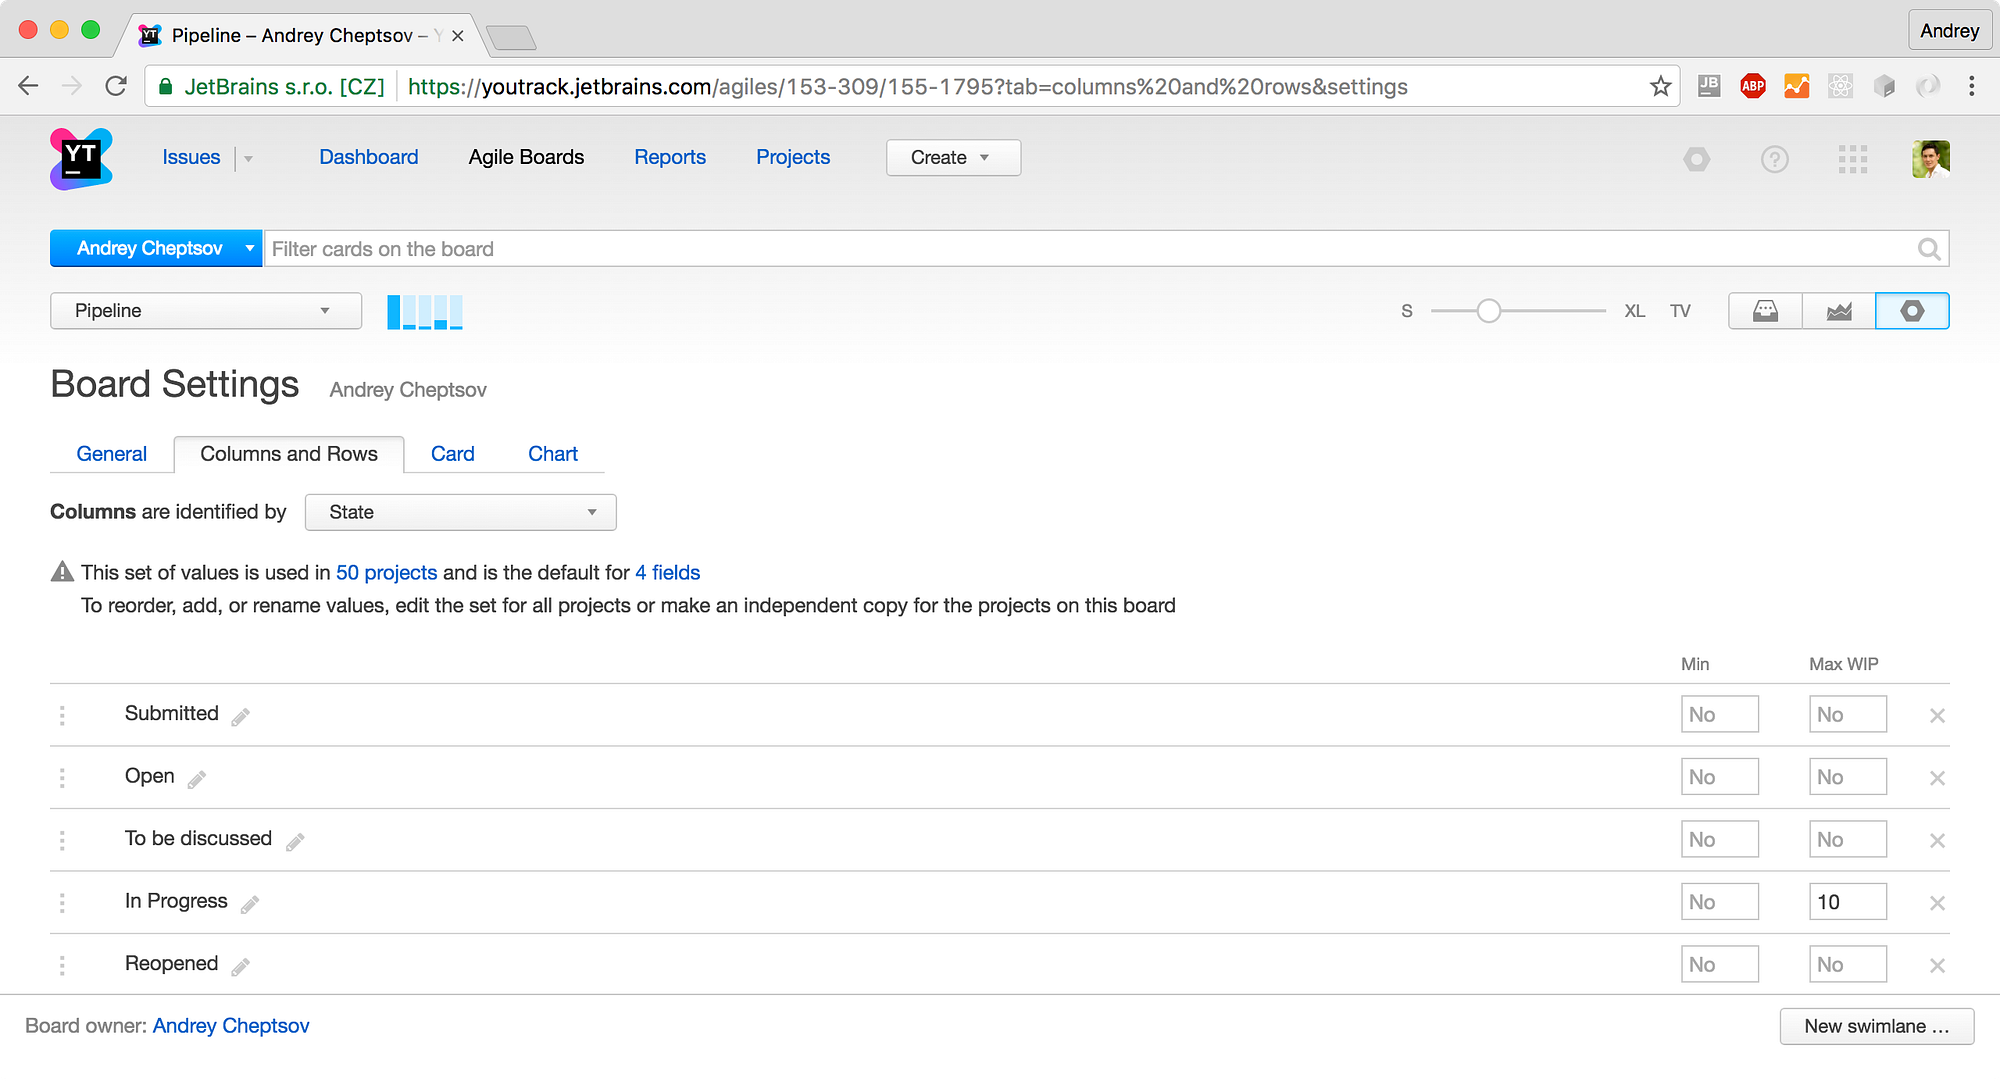Click the YouTrack logo icon

click(x=81, y=158)
